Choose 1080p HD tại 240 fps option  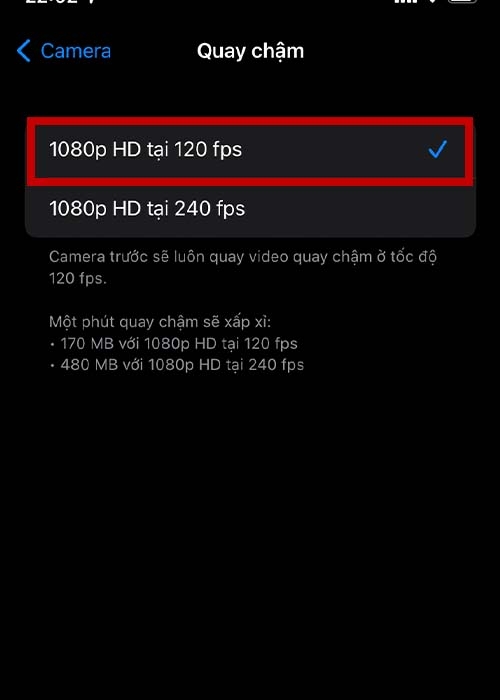click(250, 208)
